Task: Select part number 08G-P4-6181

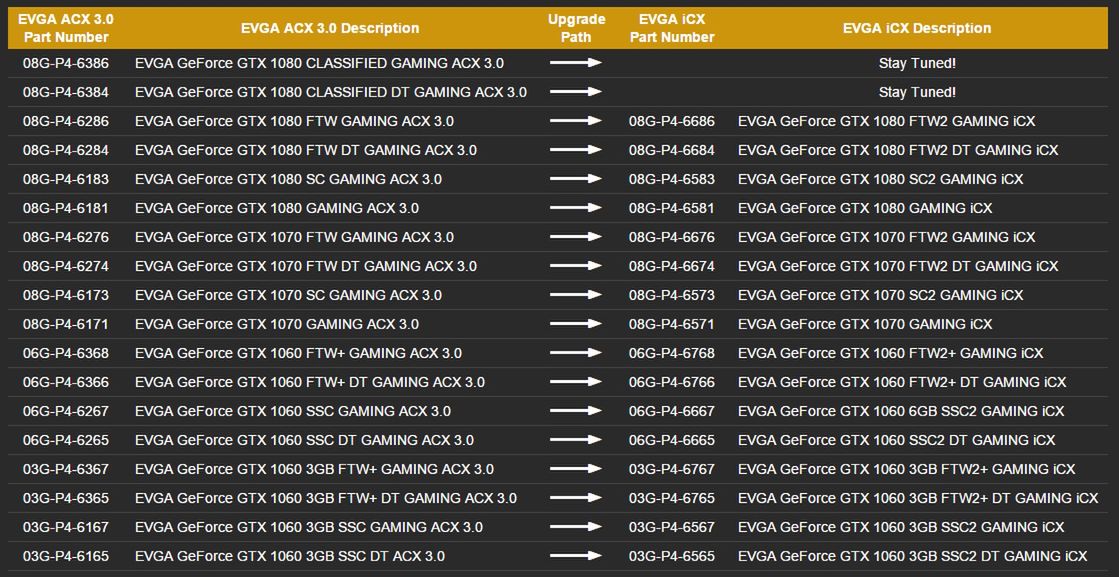Action: coord(66,208)
